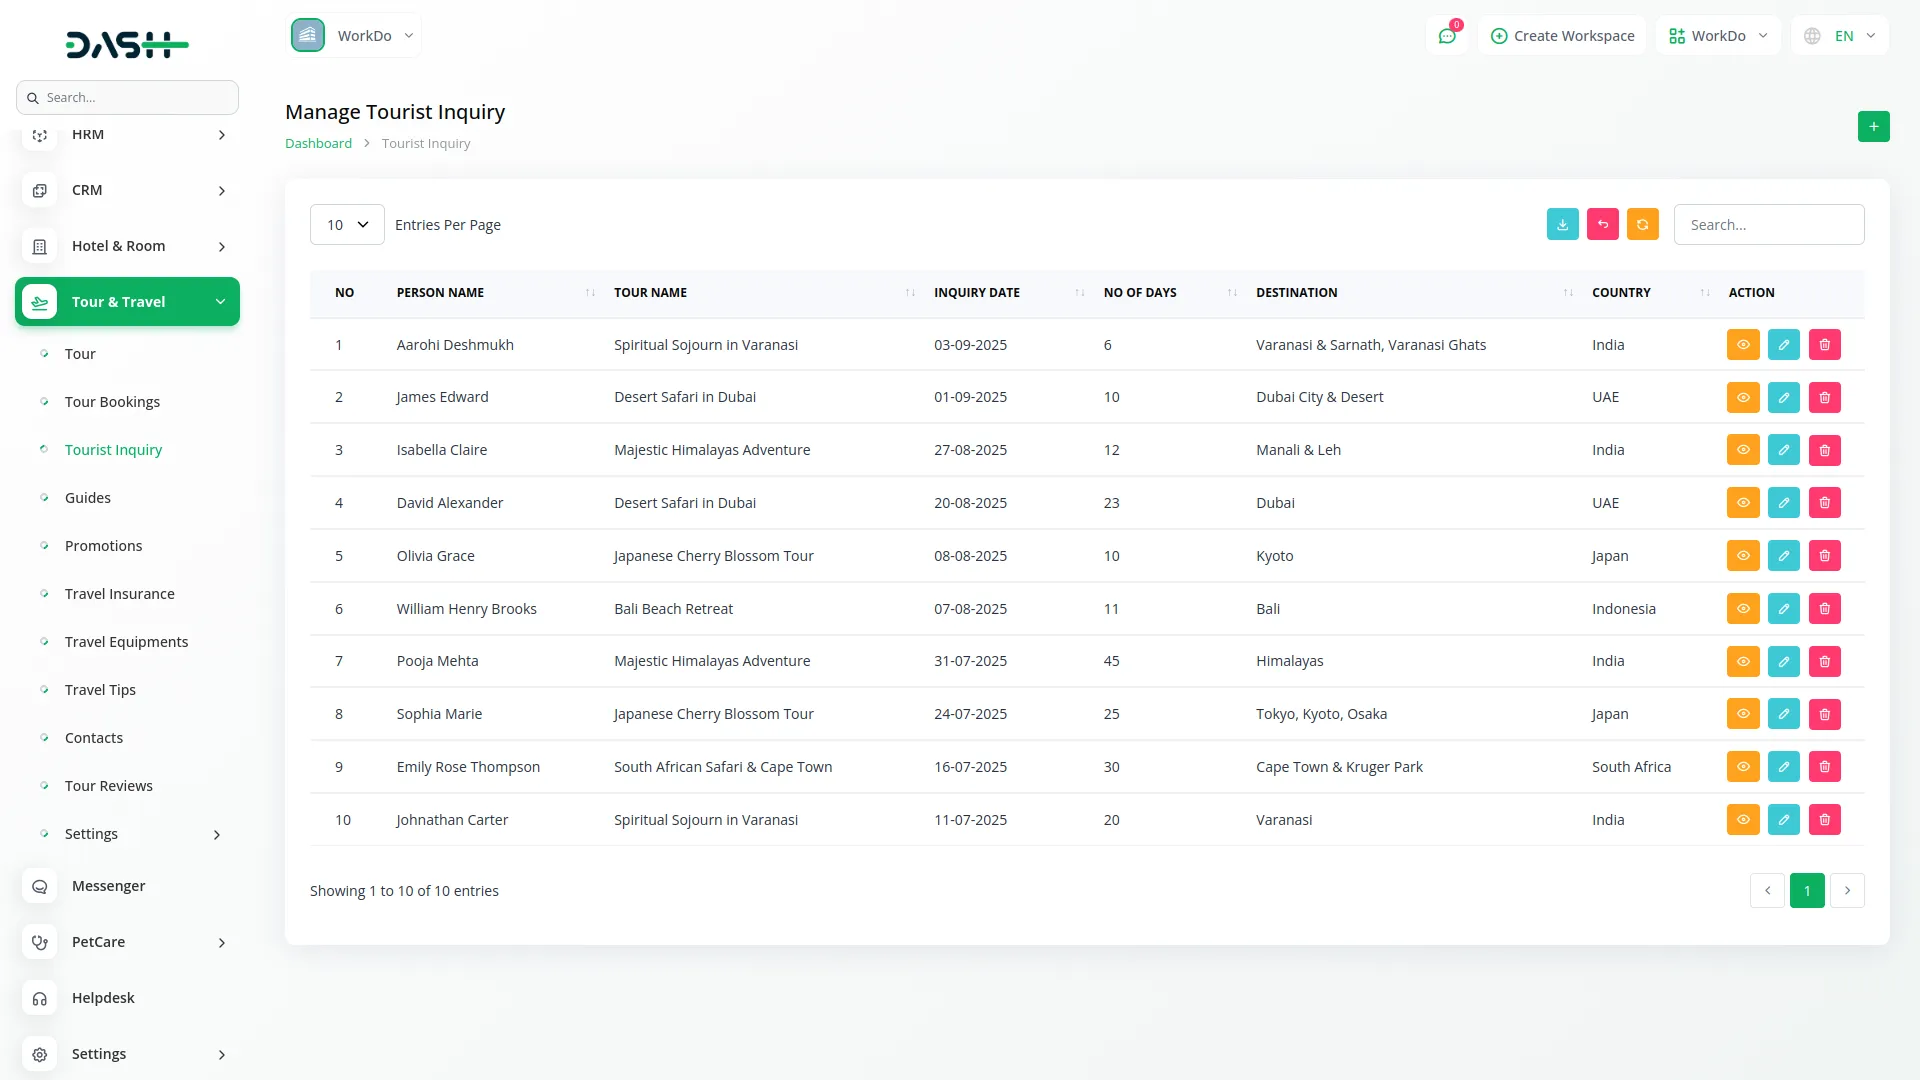Open the entries per page dropdown

347,225
